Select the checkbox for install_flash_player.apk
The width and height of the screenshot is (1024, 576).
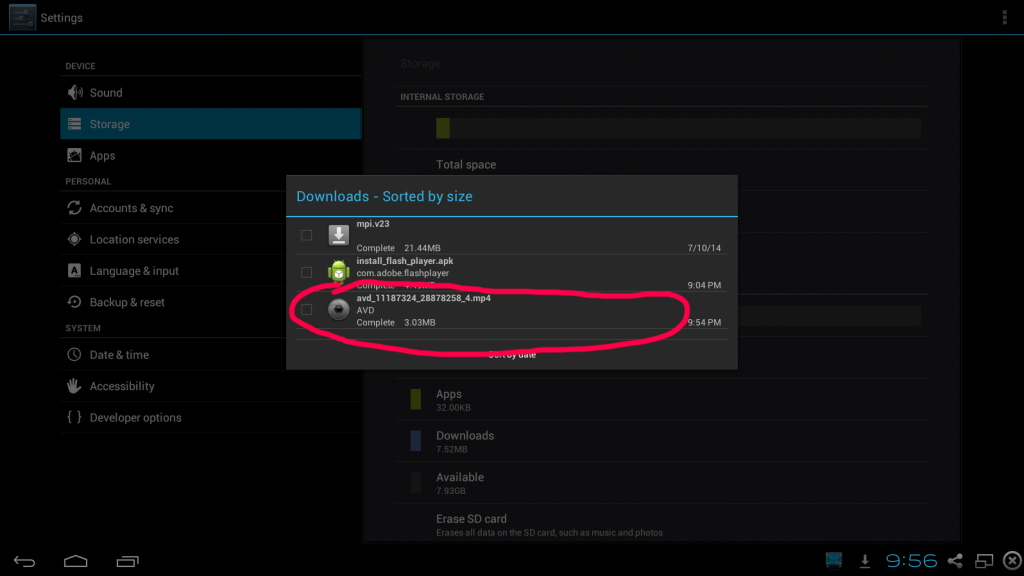[306, 272]
